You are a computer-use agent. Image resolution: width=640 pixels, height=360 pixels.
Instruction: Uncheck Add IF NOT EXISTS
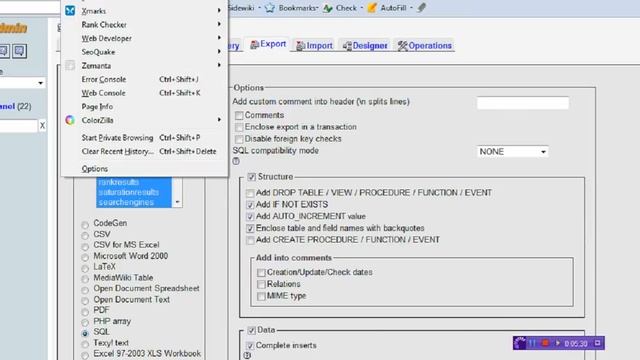(250, 204)
